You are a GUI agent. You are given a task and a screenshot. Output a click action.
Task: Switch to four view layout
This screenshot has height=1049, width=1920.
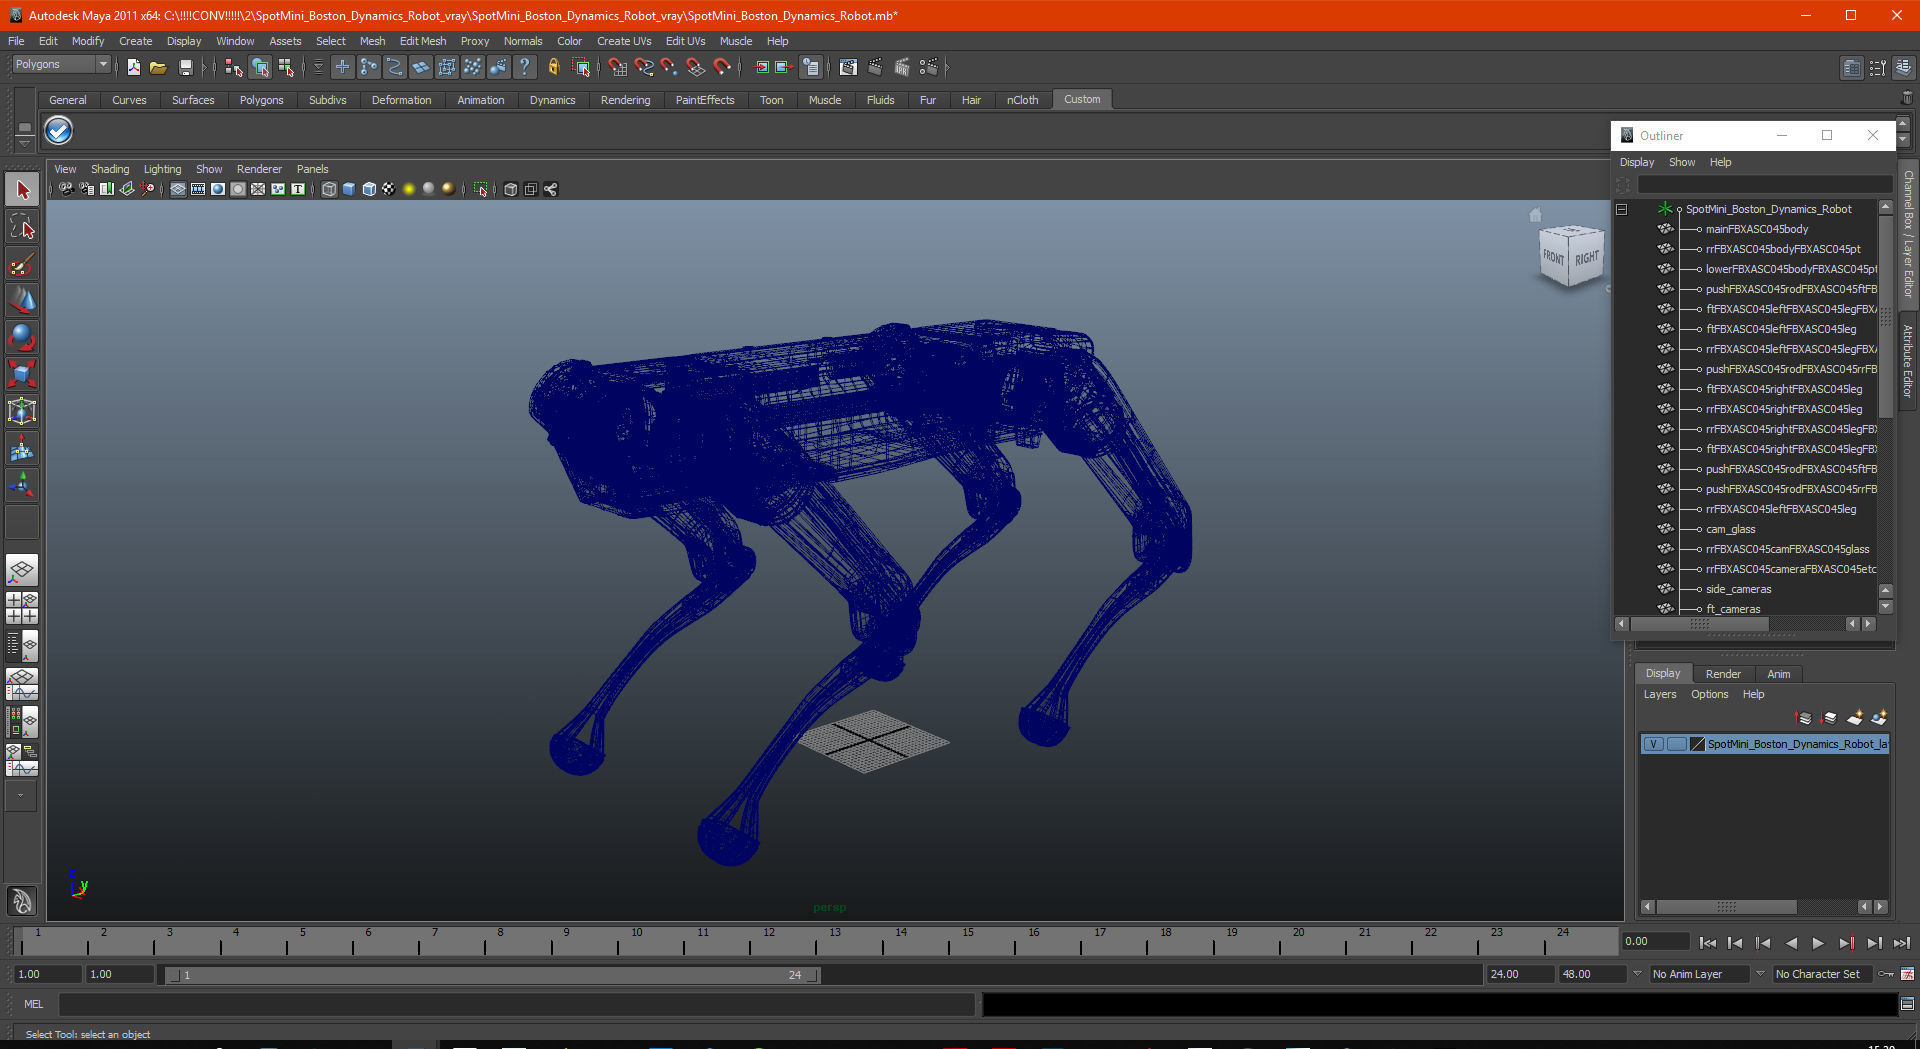pos(22,608)
